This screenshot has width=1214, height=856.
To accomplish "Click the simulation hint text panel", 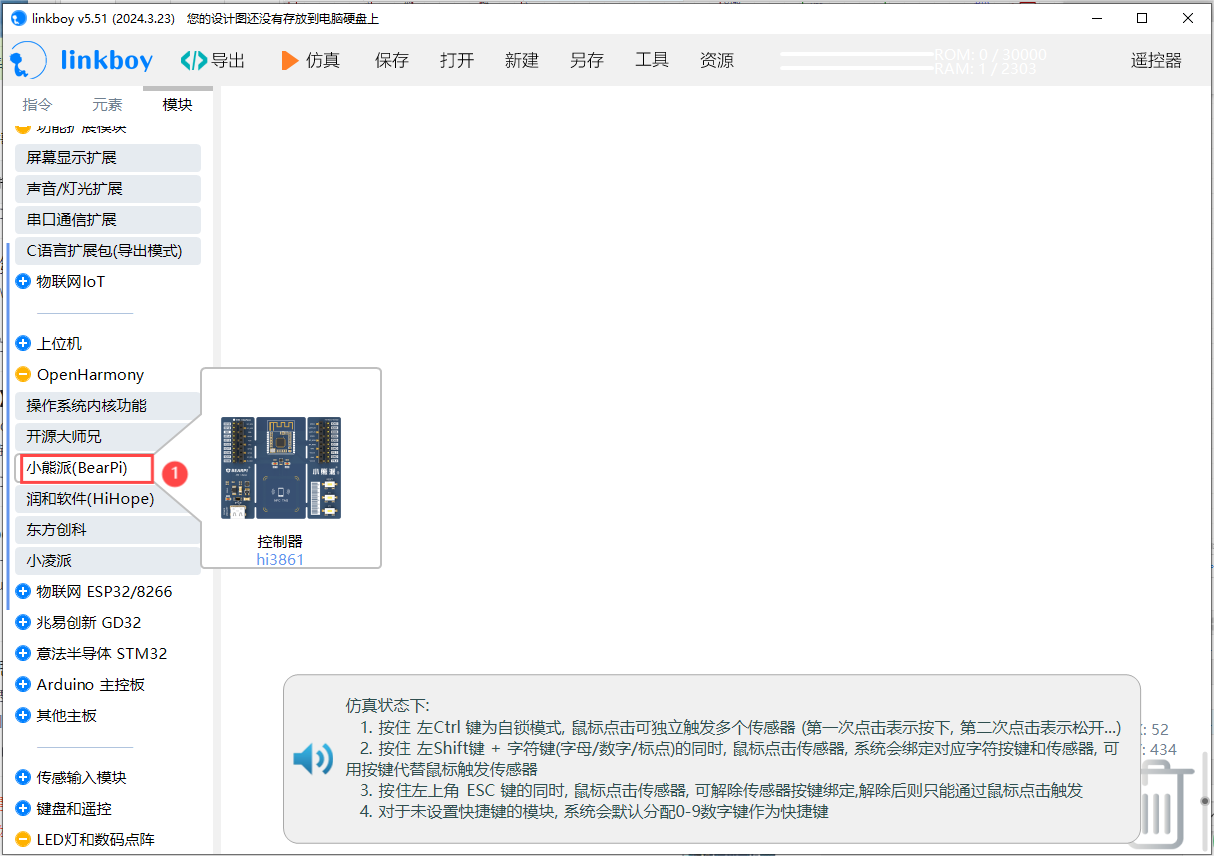I will tap(712, 759).
